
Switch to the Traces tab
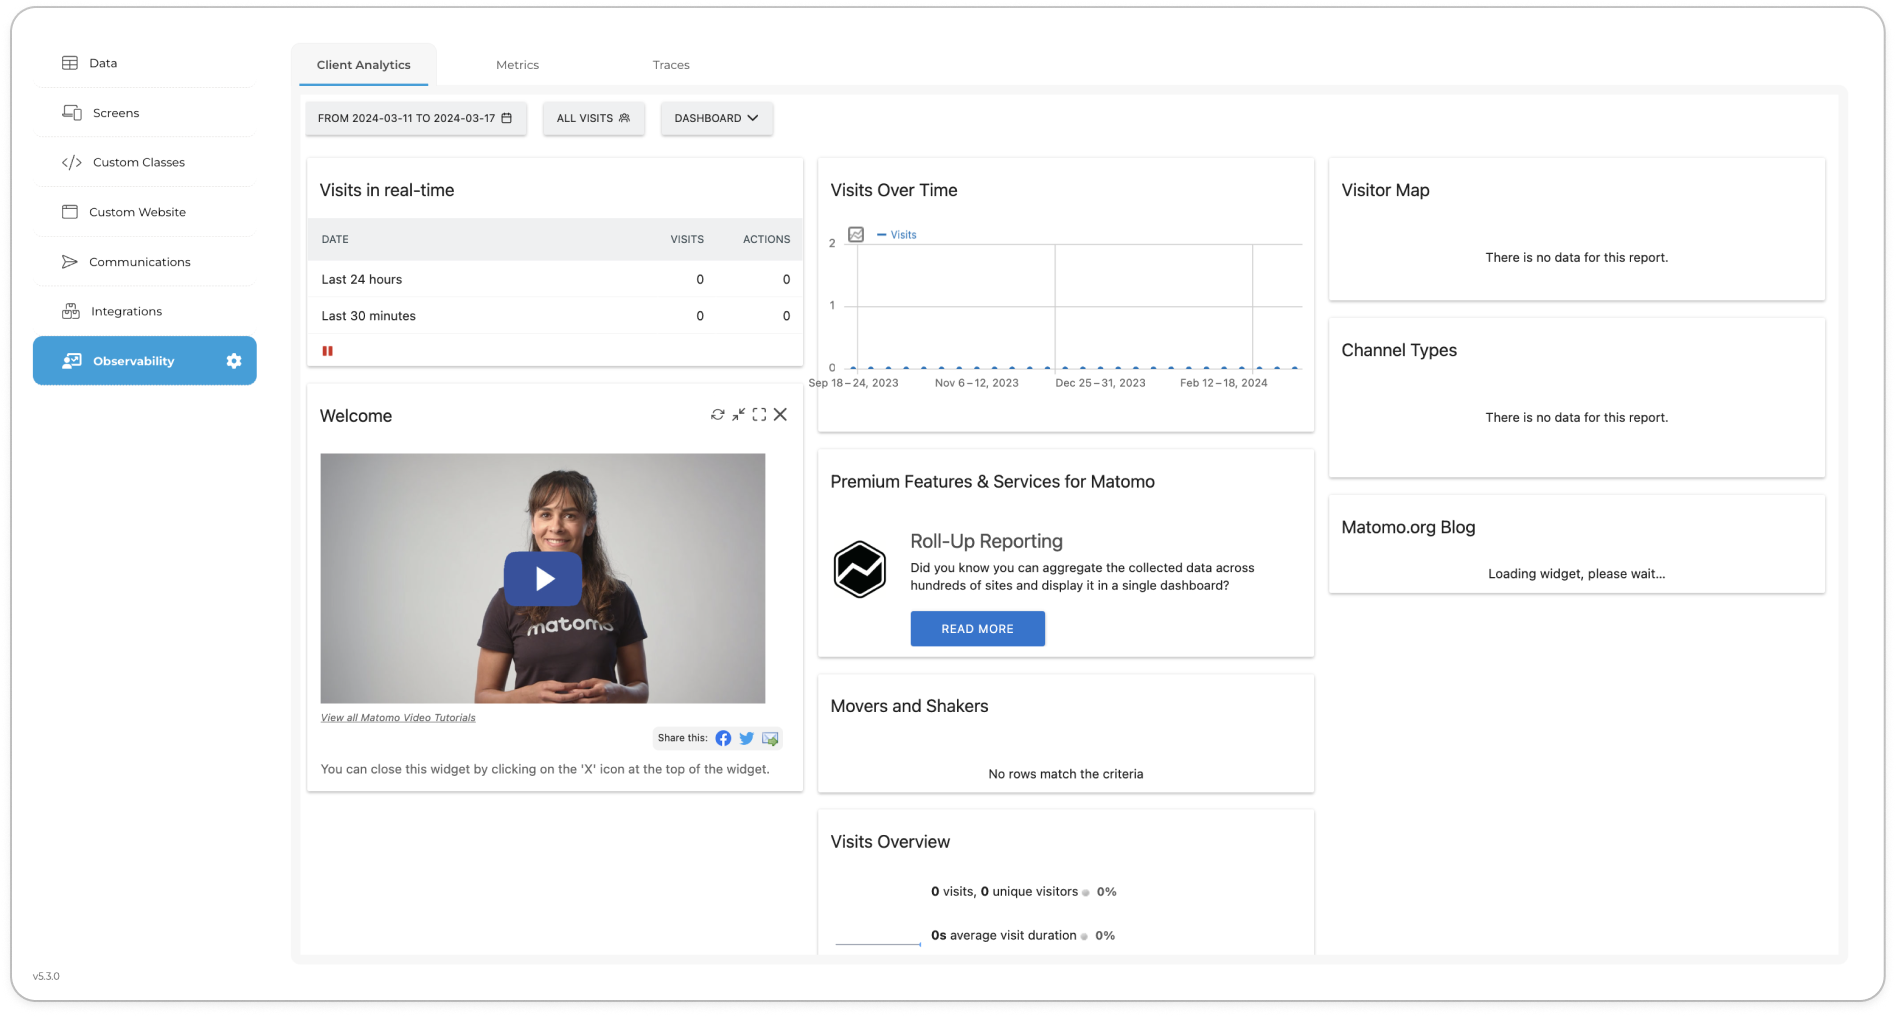point(671,65)
